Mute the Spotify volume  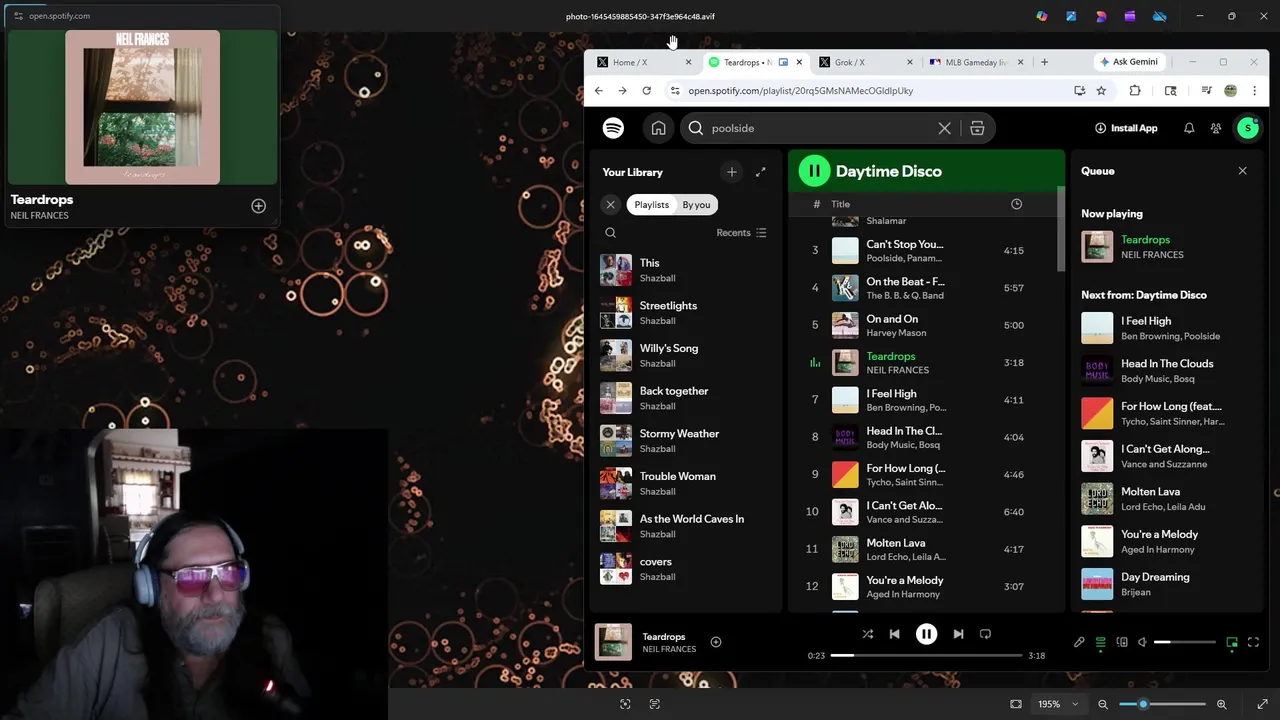click(1142, 643)
